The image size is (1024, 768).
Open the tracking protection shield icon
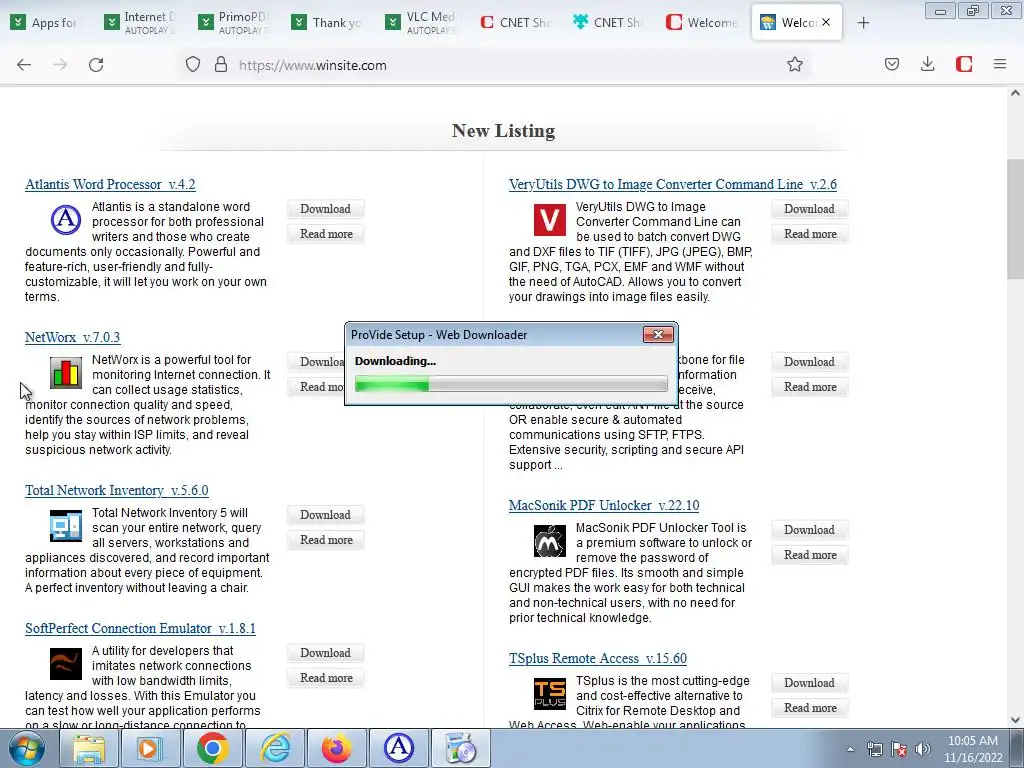point(193,65)
